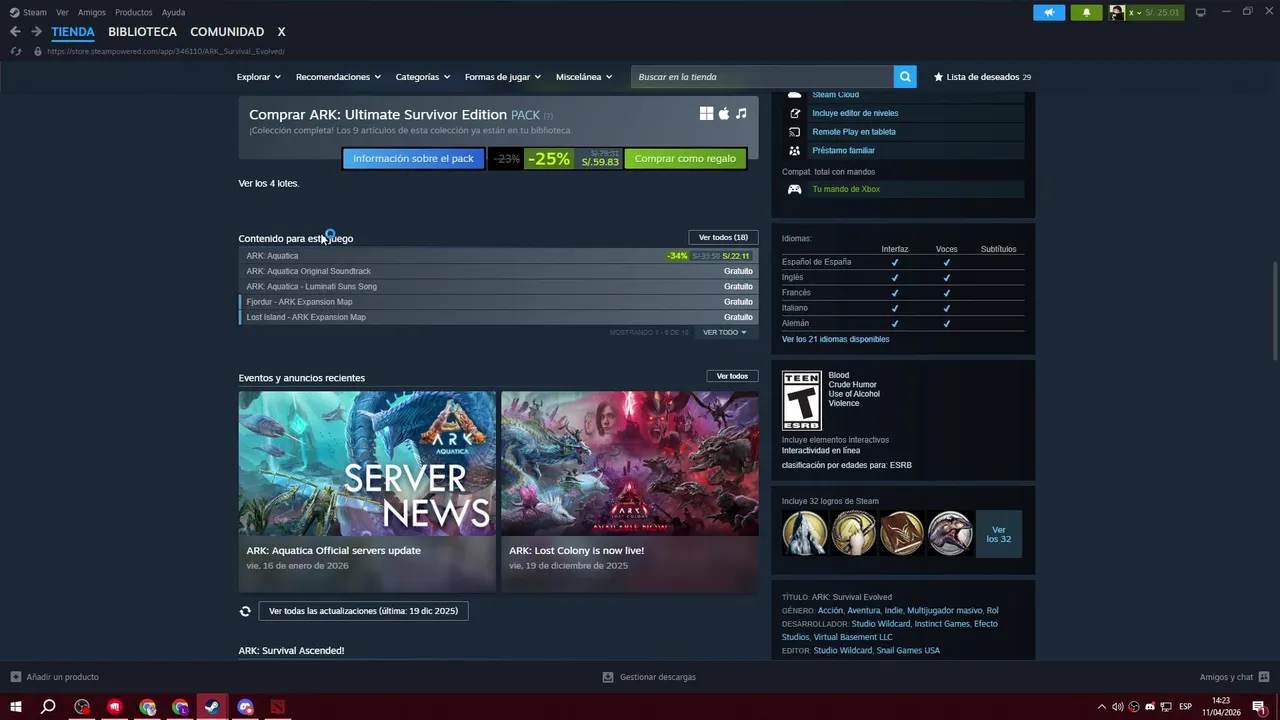Open the Windows Start menu
Screen dimensions: 1280x720
tap(15, 707)
